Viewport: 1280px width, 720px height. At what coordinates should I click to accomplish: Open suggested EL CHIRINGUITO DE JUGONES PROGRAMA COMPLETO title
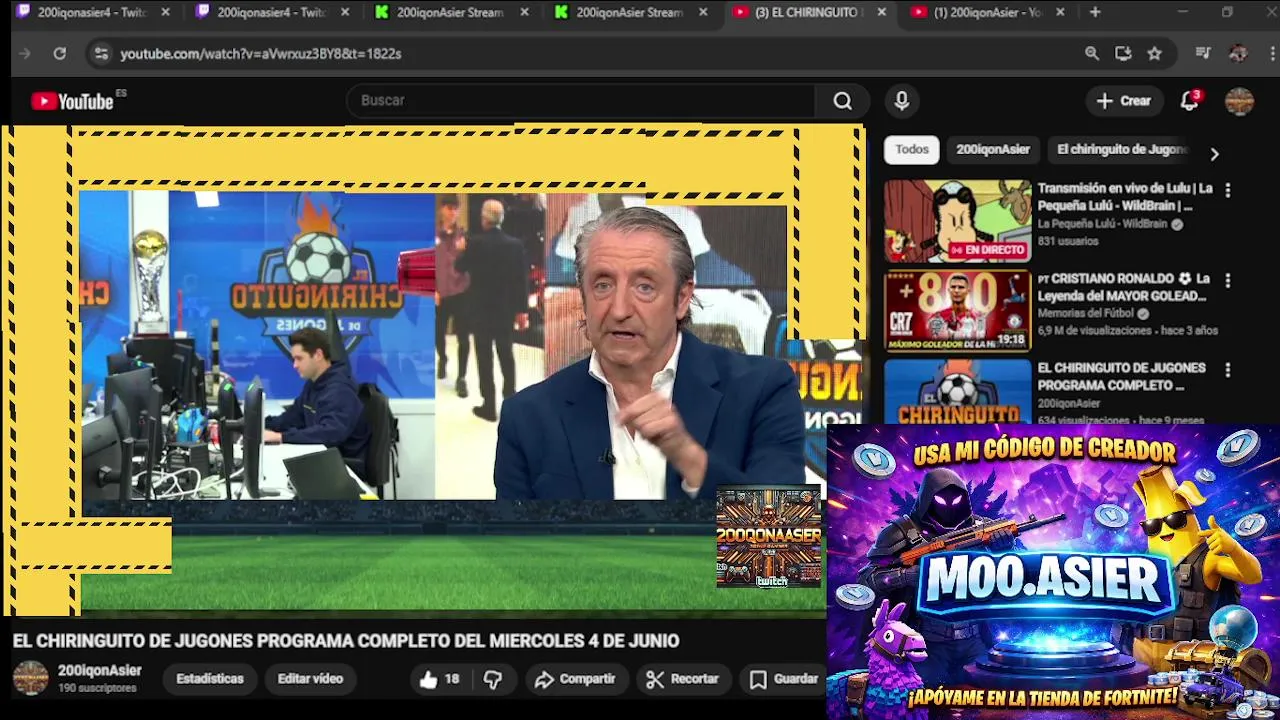pyautogui.click(x=1121, y=377)
